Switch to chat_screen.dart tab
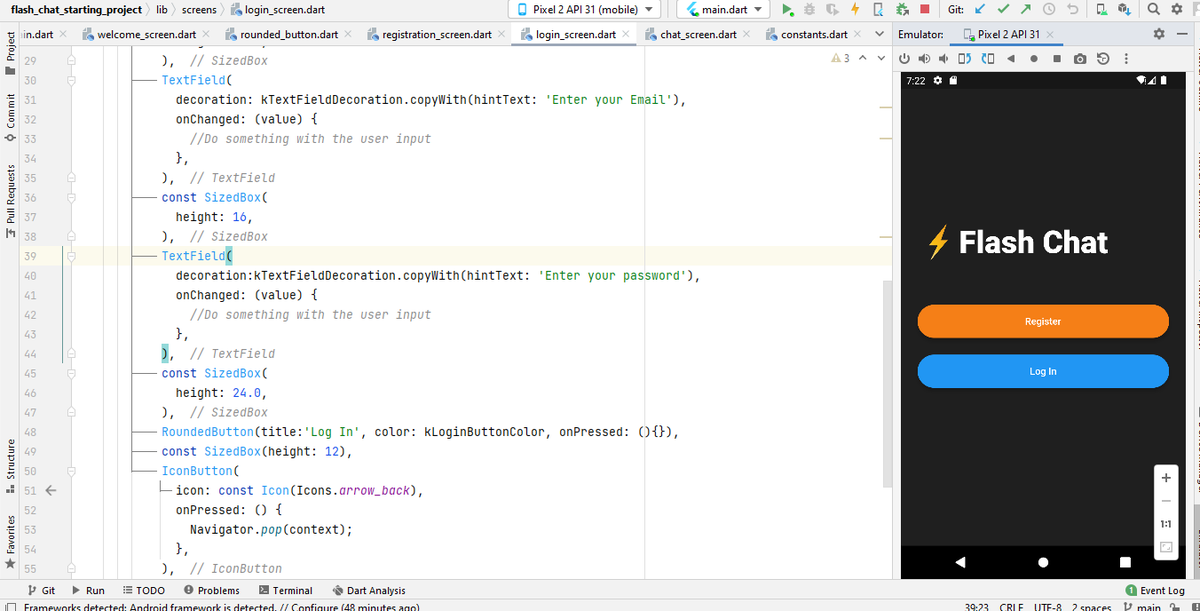This screenshot has width=1200, height=611. point(698,34)
